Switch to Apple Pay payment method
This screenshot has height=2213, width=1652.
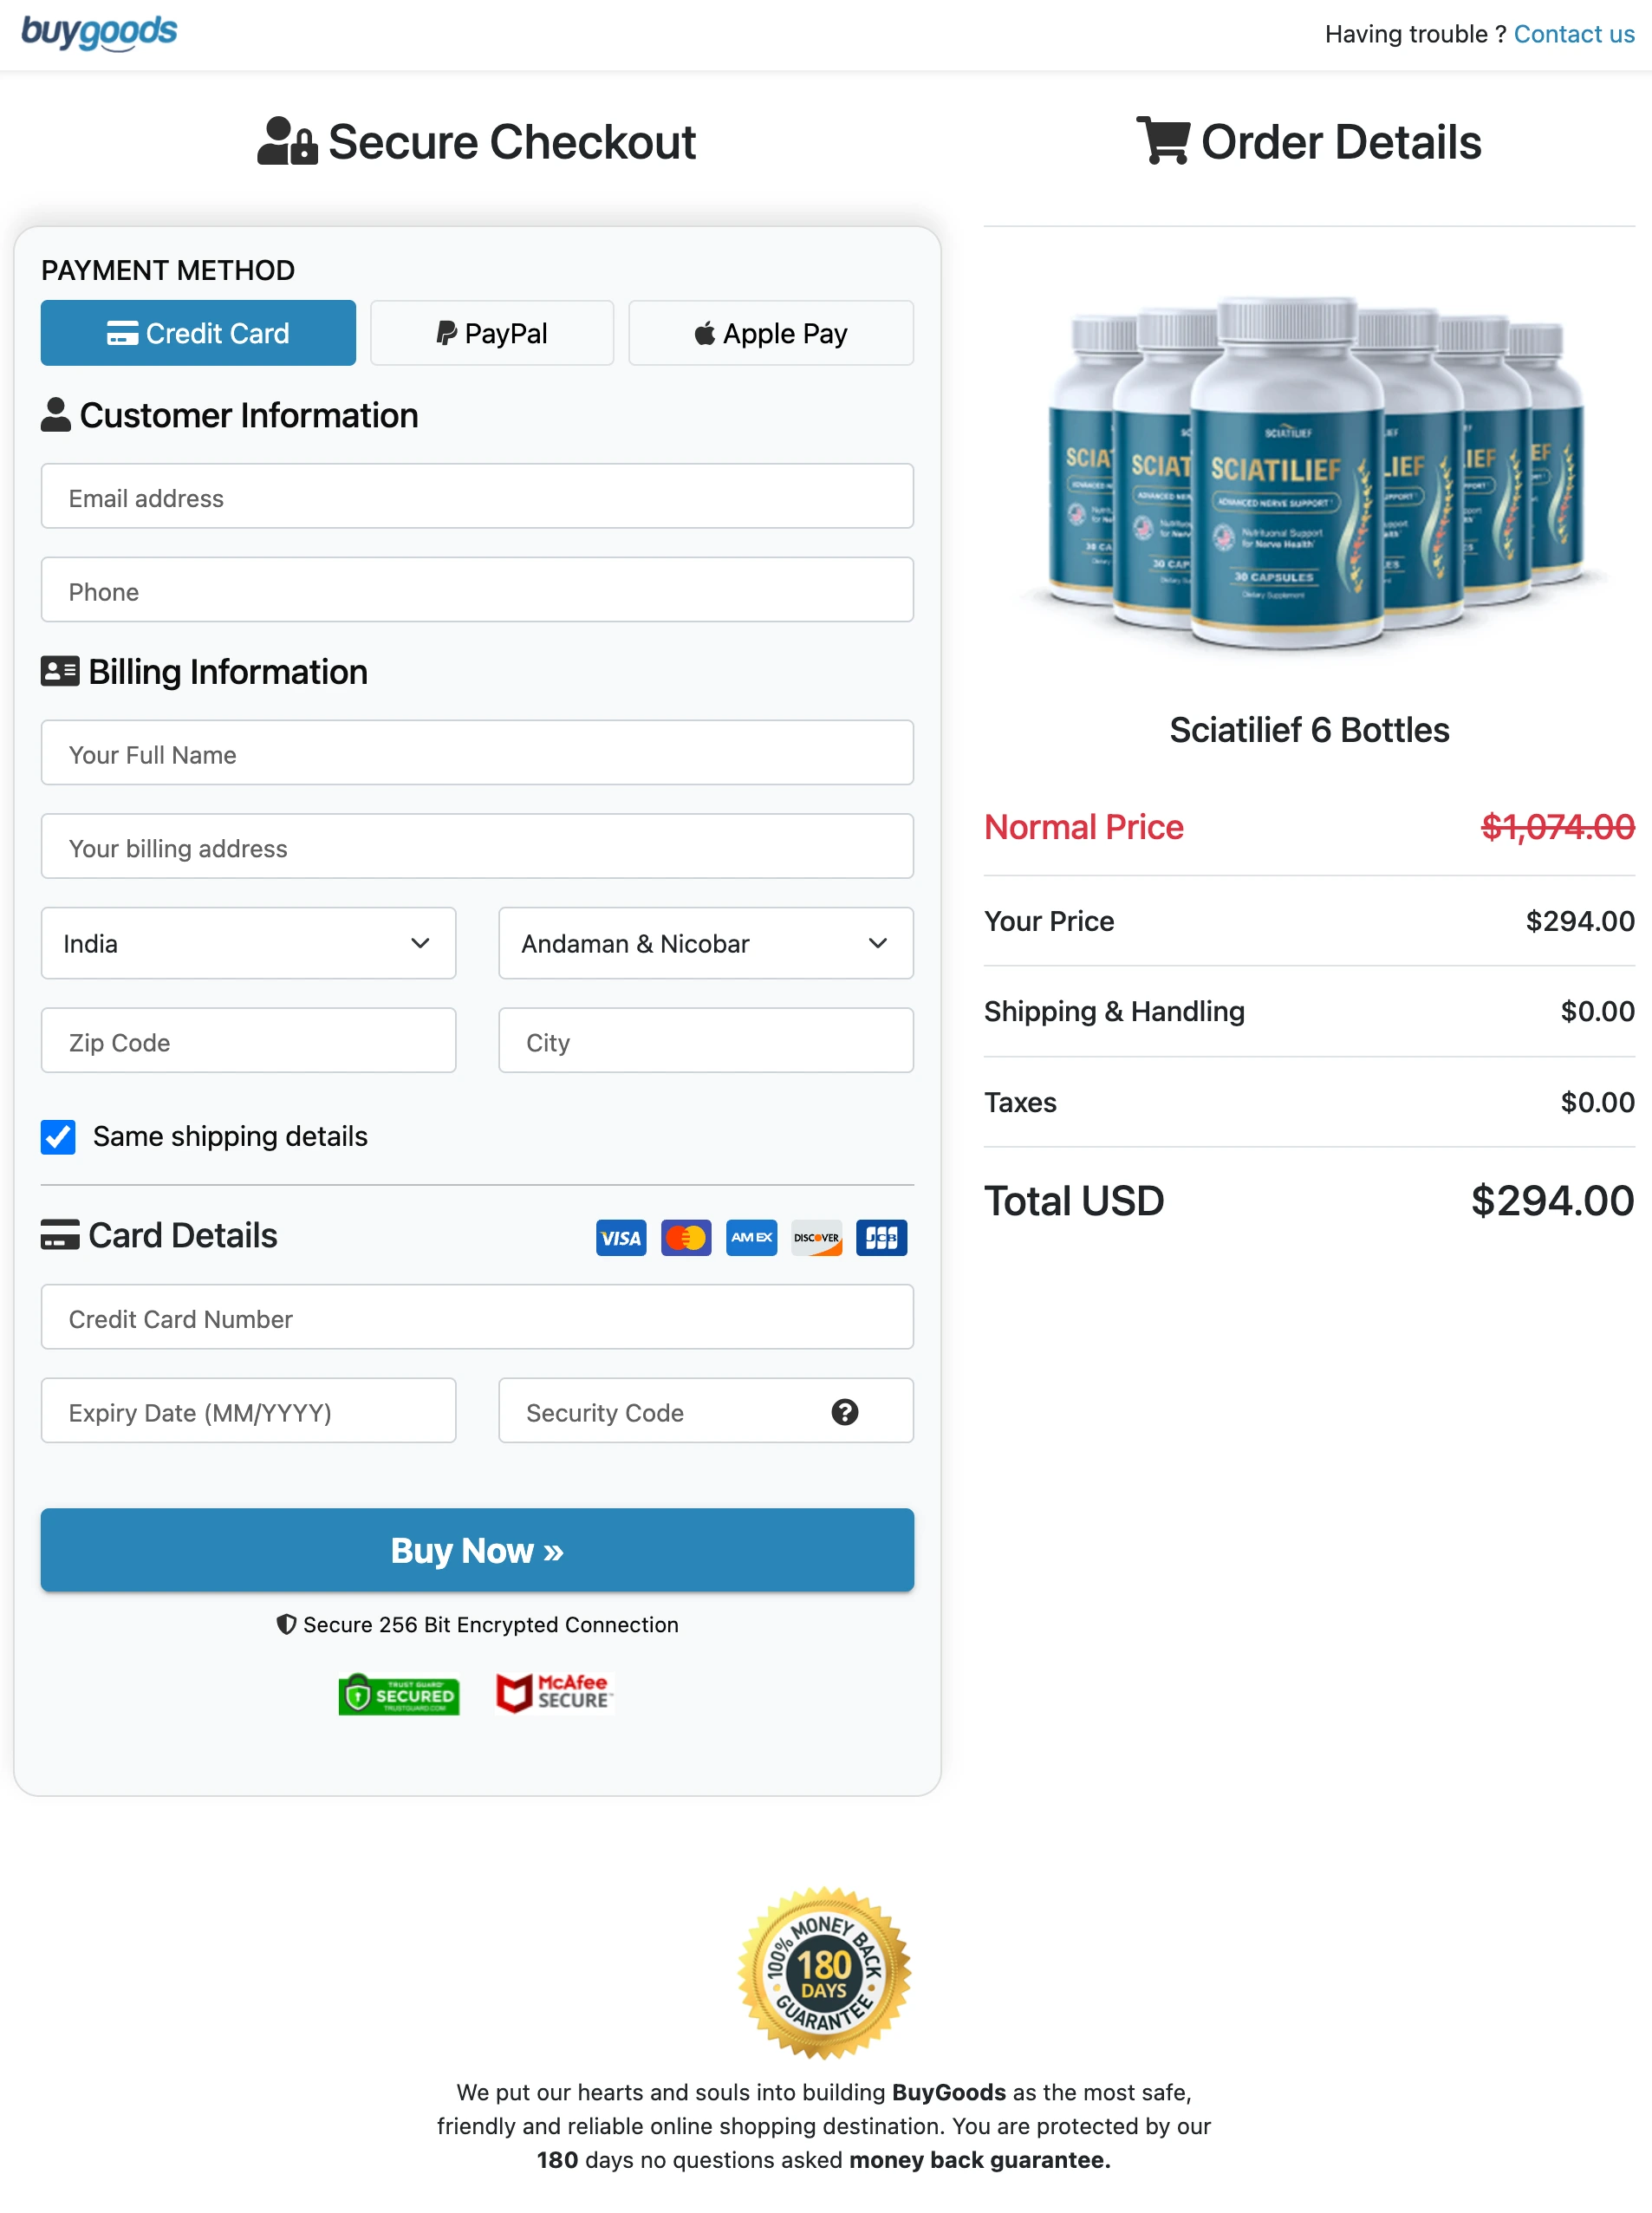[771, 333]
